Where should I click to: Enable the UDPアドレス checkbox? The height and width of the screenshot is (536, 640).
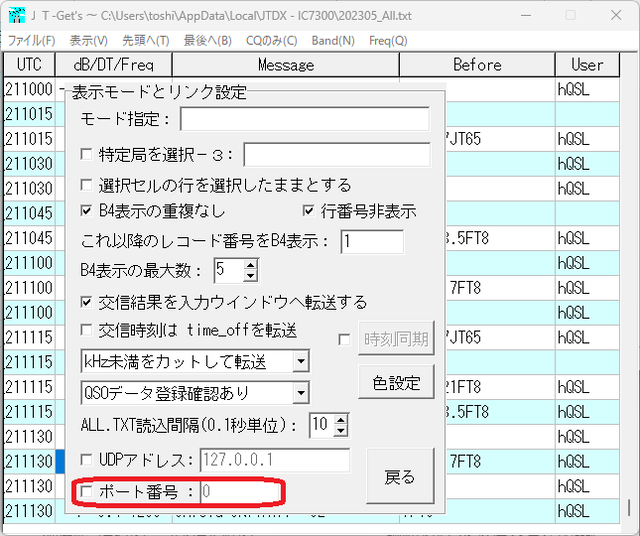click(x=86, y=460)
